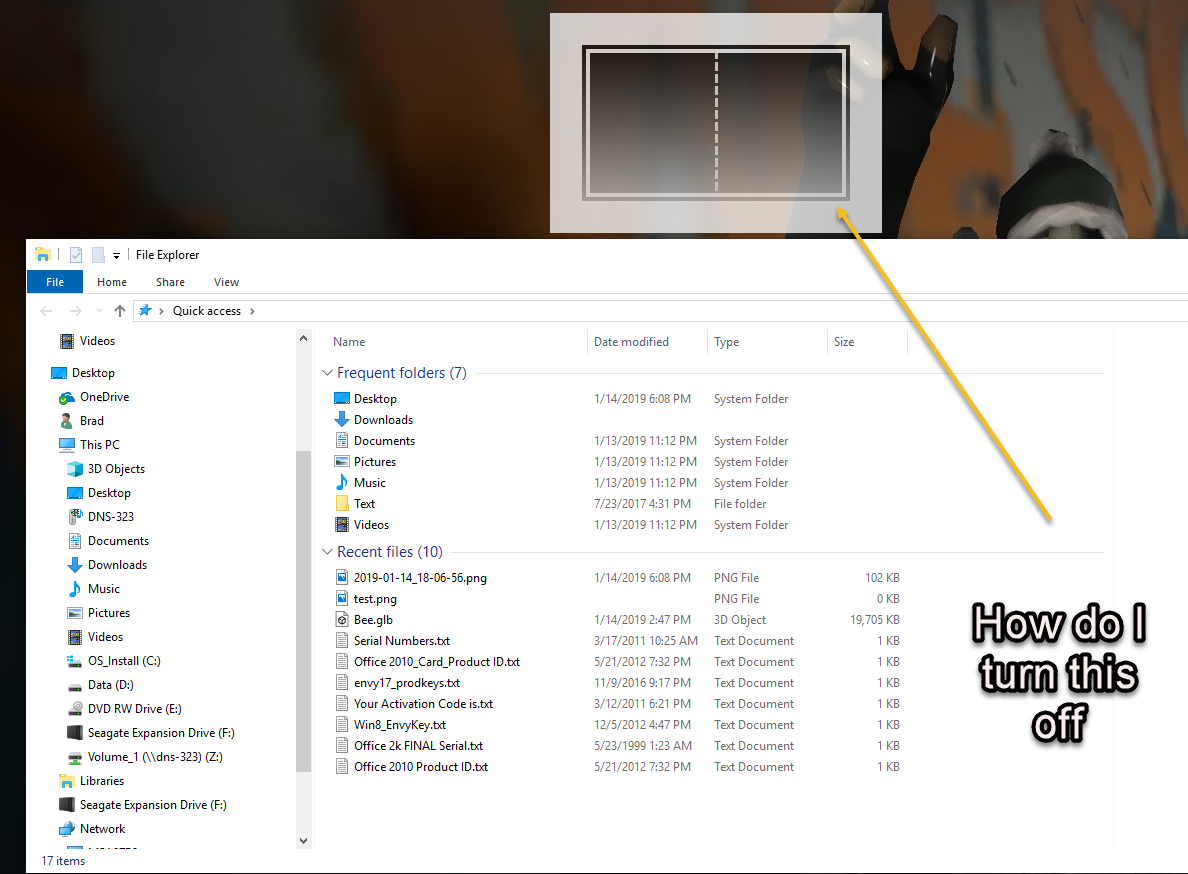
Task: Select the Documents frequent folder
Action: click(x=384, y=441)
